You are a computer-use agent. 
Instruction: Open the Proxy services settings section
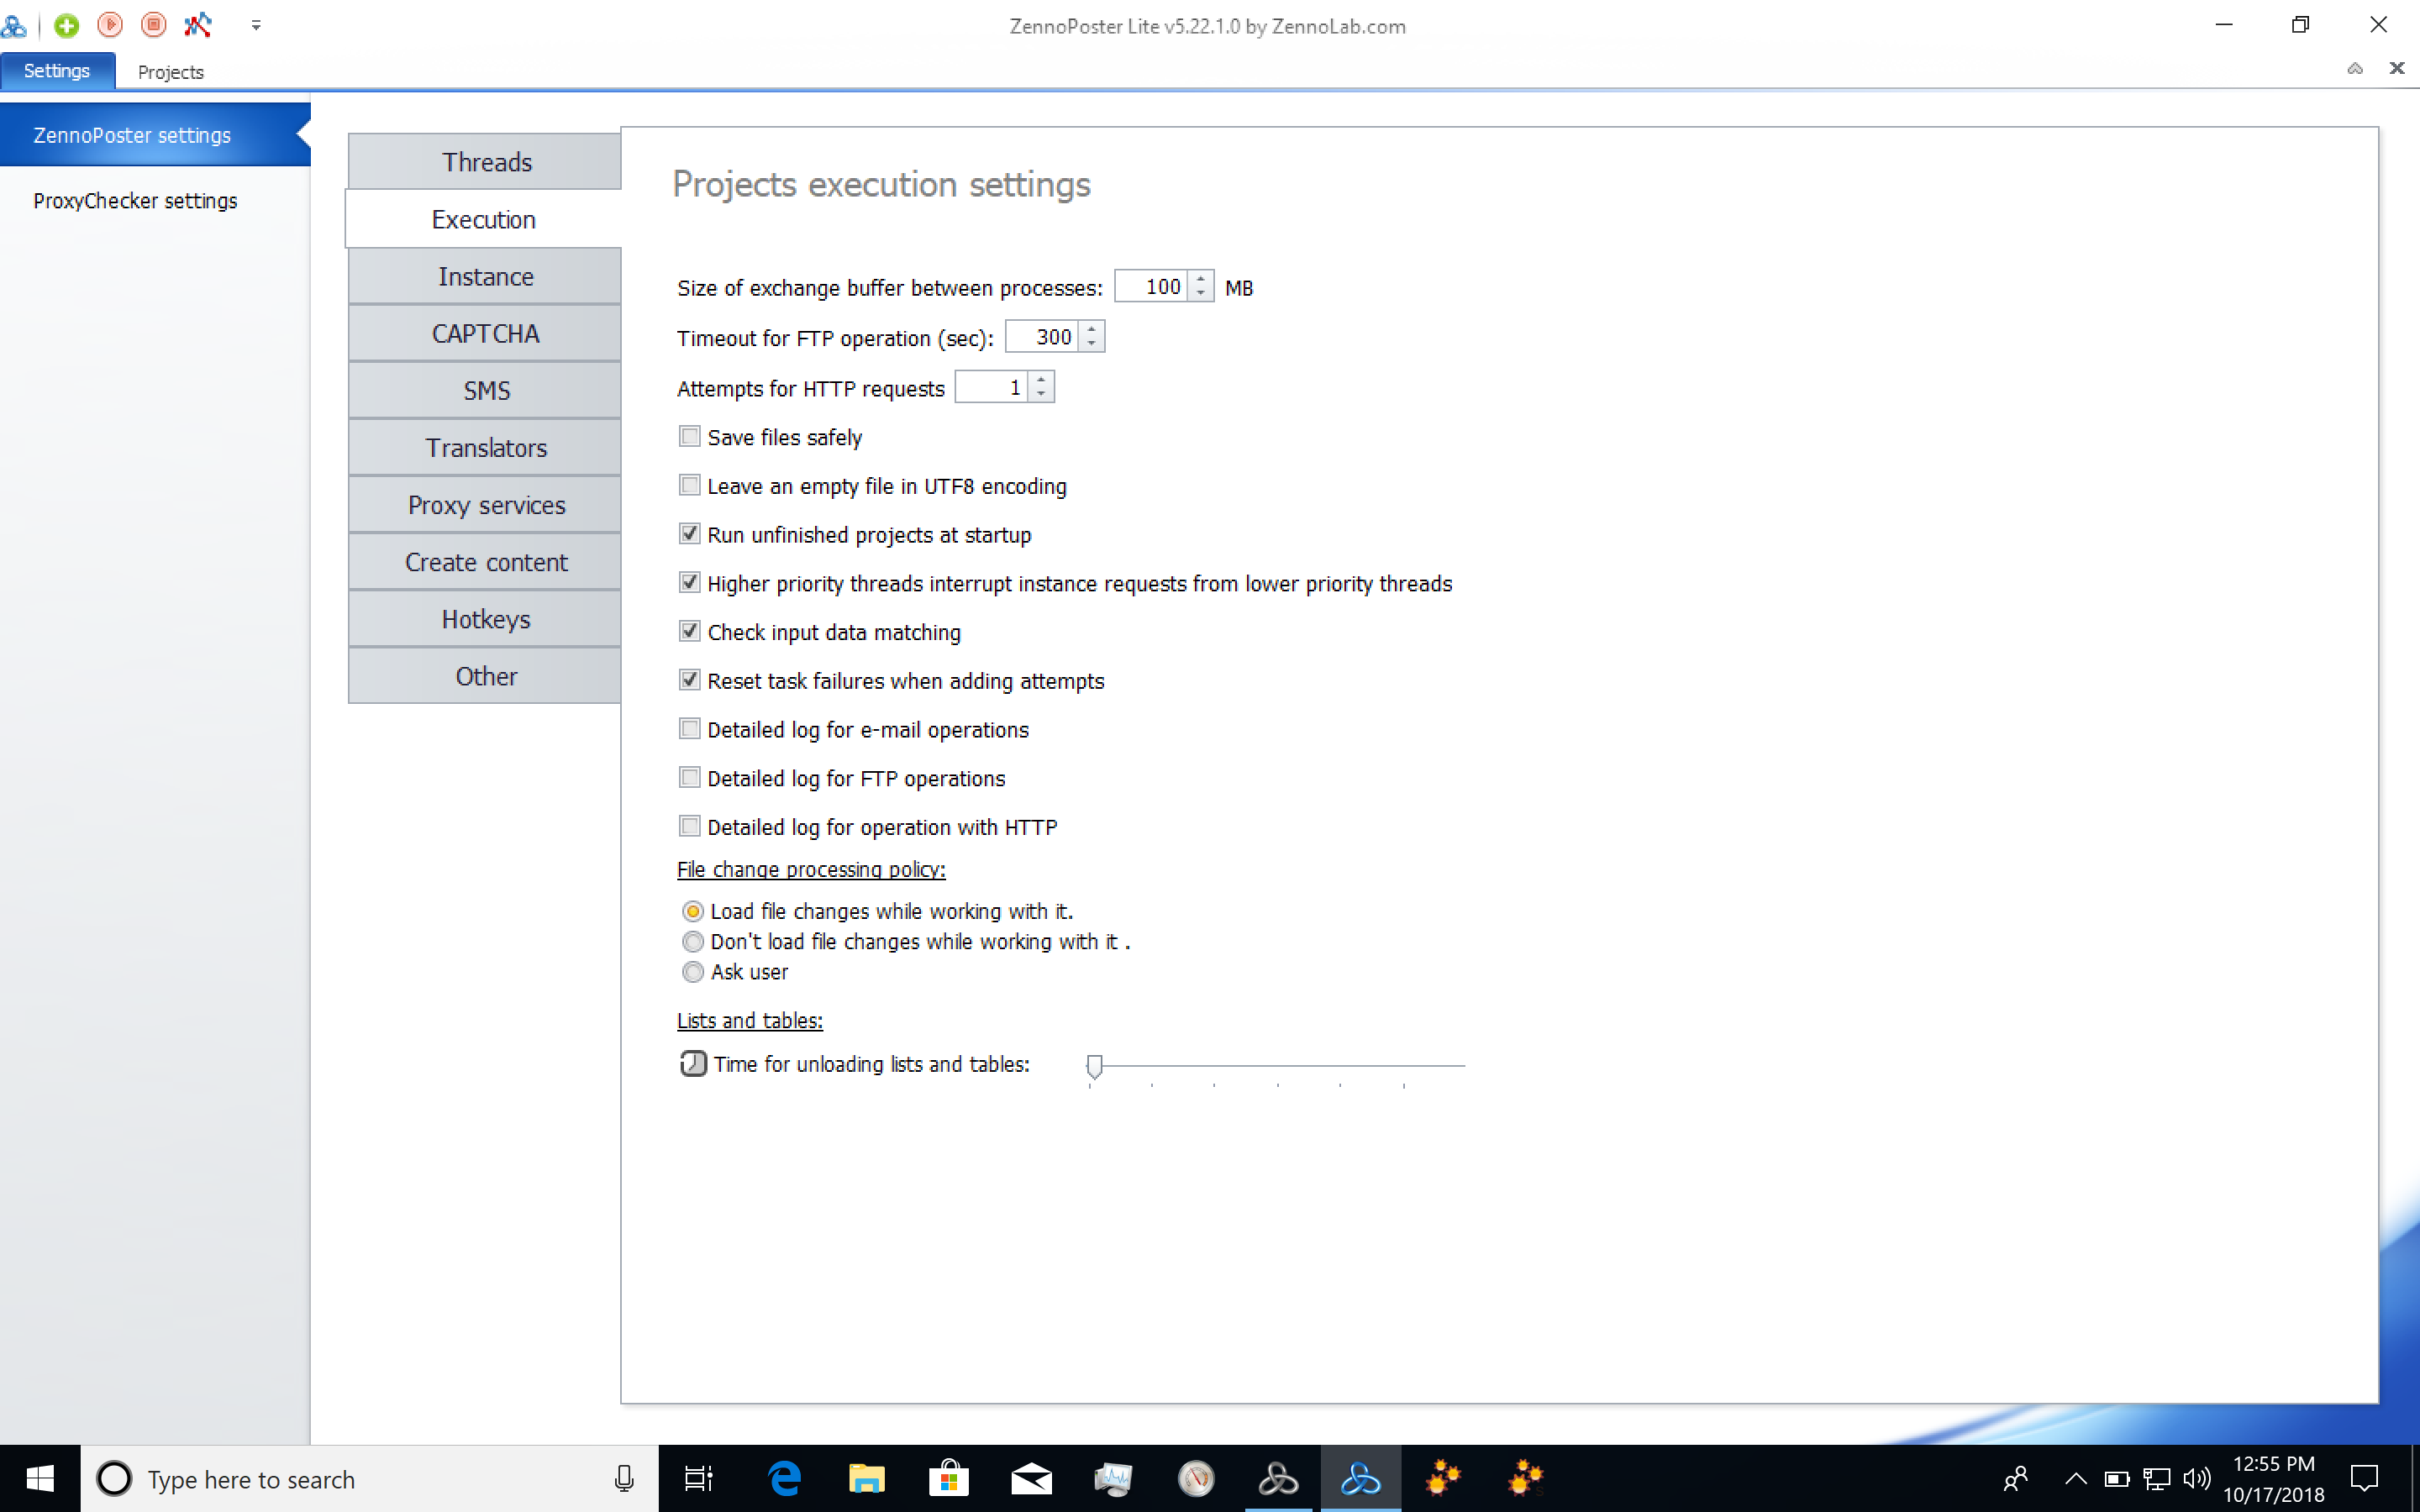coord(485,505)
